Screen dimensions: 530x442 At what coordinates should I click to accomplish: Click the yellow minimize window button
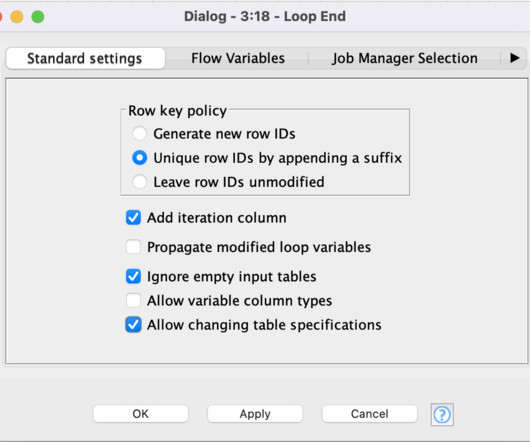click(x=17, y=17)
